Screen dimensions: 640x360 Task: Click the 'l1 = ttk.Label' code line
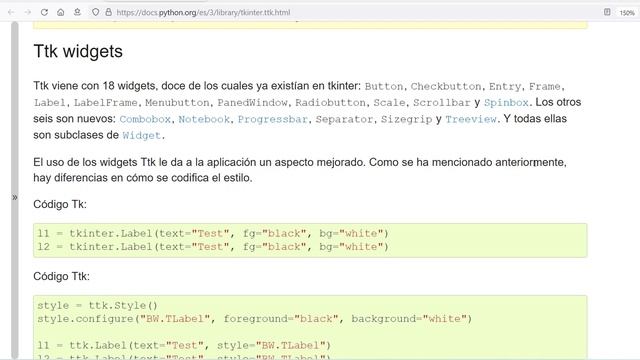[184, 345]
